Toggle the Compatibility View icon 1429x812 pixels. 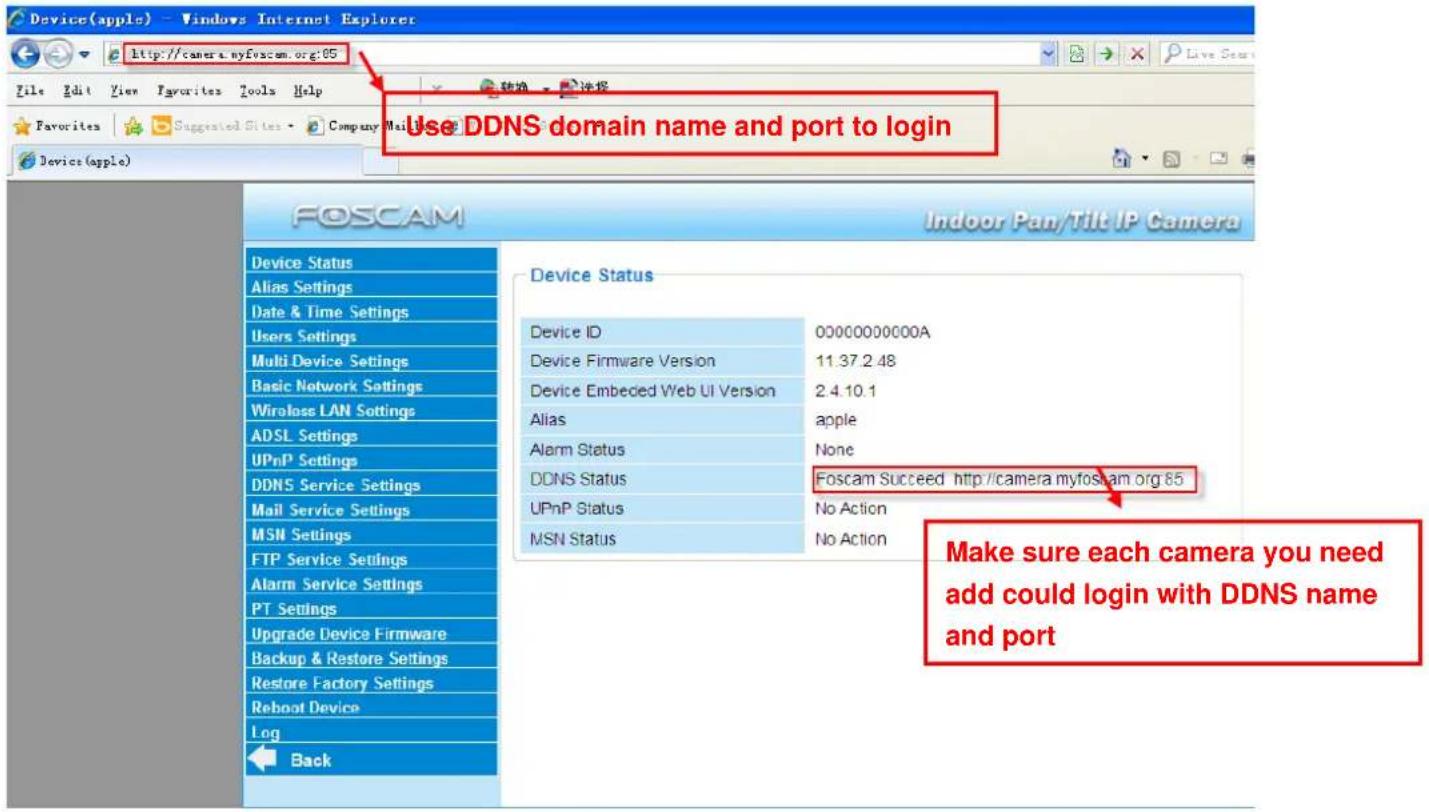coord(1076,54)
